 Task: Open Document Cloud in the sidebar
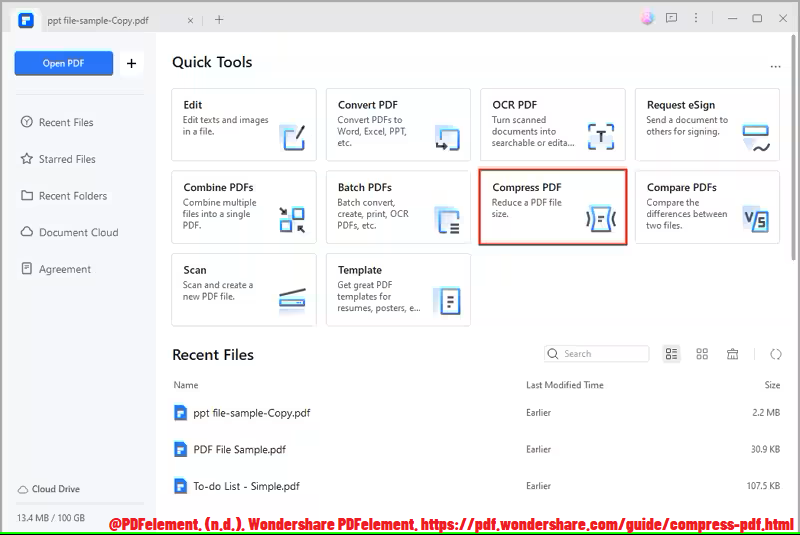(x=69, y=233)
